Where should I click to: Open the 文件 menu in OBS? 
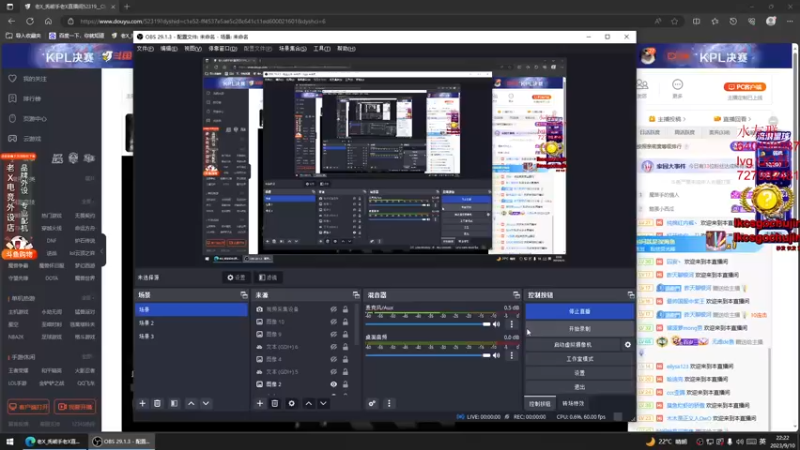pos(145,48)
